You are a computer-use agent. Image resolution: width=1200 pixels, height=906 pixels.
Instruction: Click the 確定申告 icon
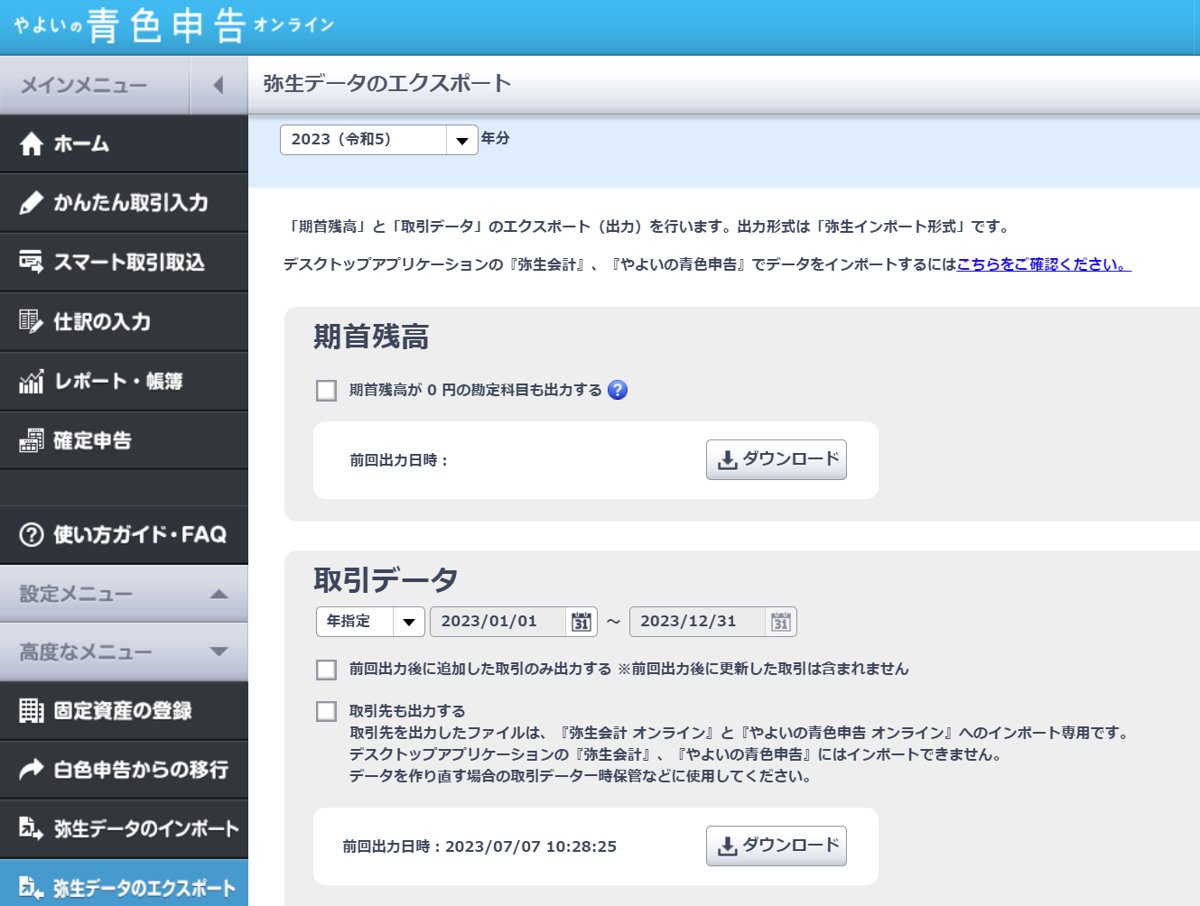(x=32, y=440)
